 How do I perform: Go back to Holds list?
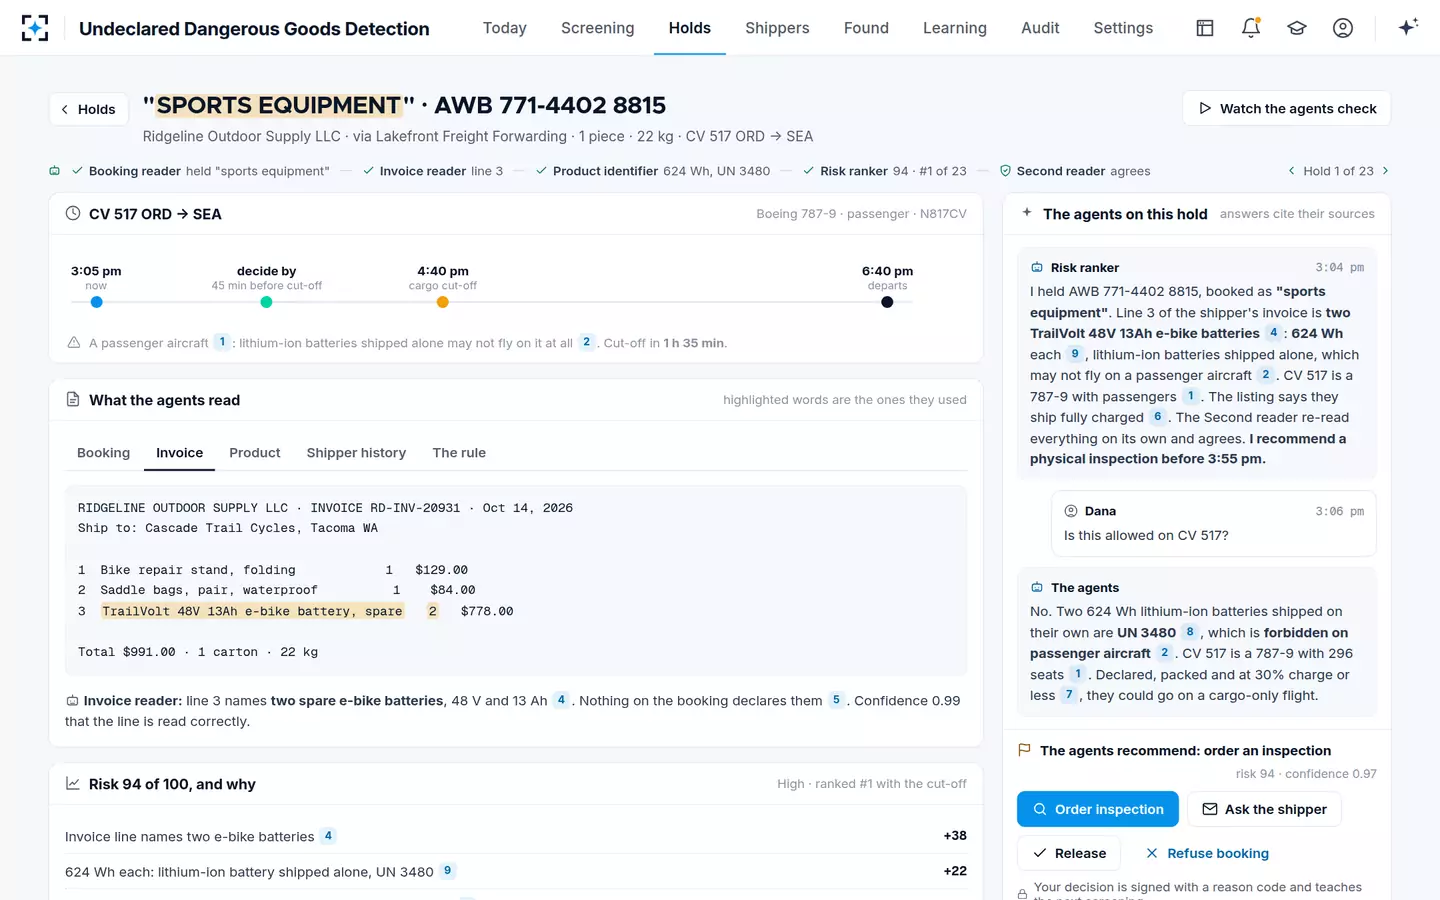88,109
